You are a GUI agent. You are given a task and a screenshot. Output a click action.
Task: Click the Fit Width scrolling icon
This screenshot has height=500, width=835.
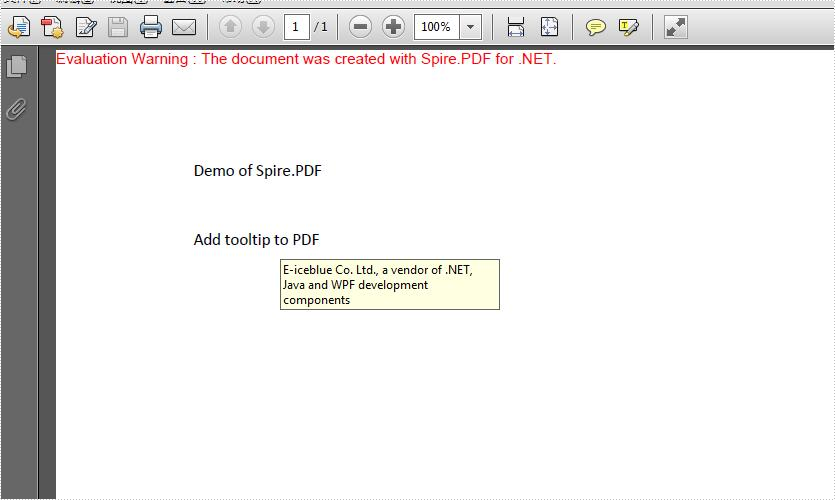click(x=515, y=27)
